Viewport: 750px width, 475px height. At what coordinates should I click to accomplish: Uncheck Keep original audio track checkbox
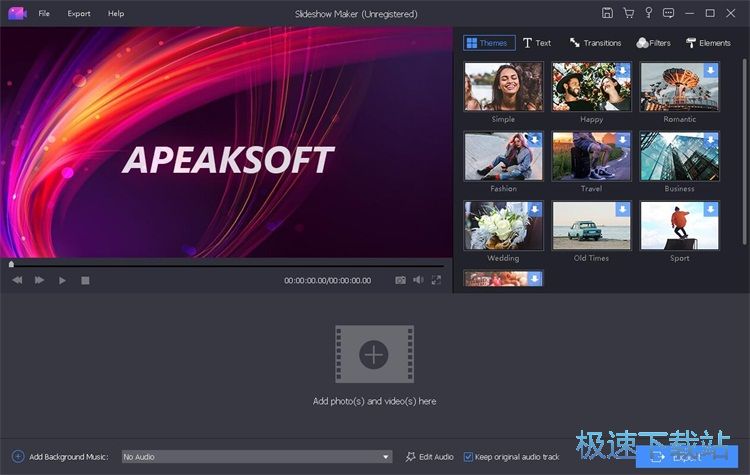click(x=468, y=457)
